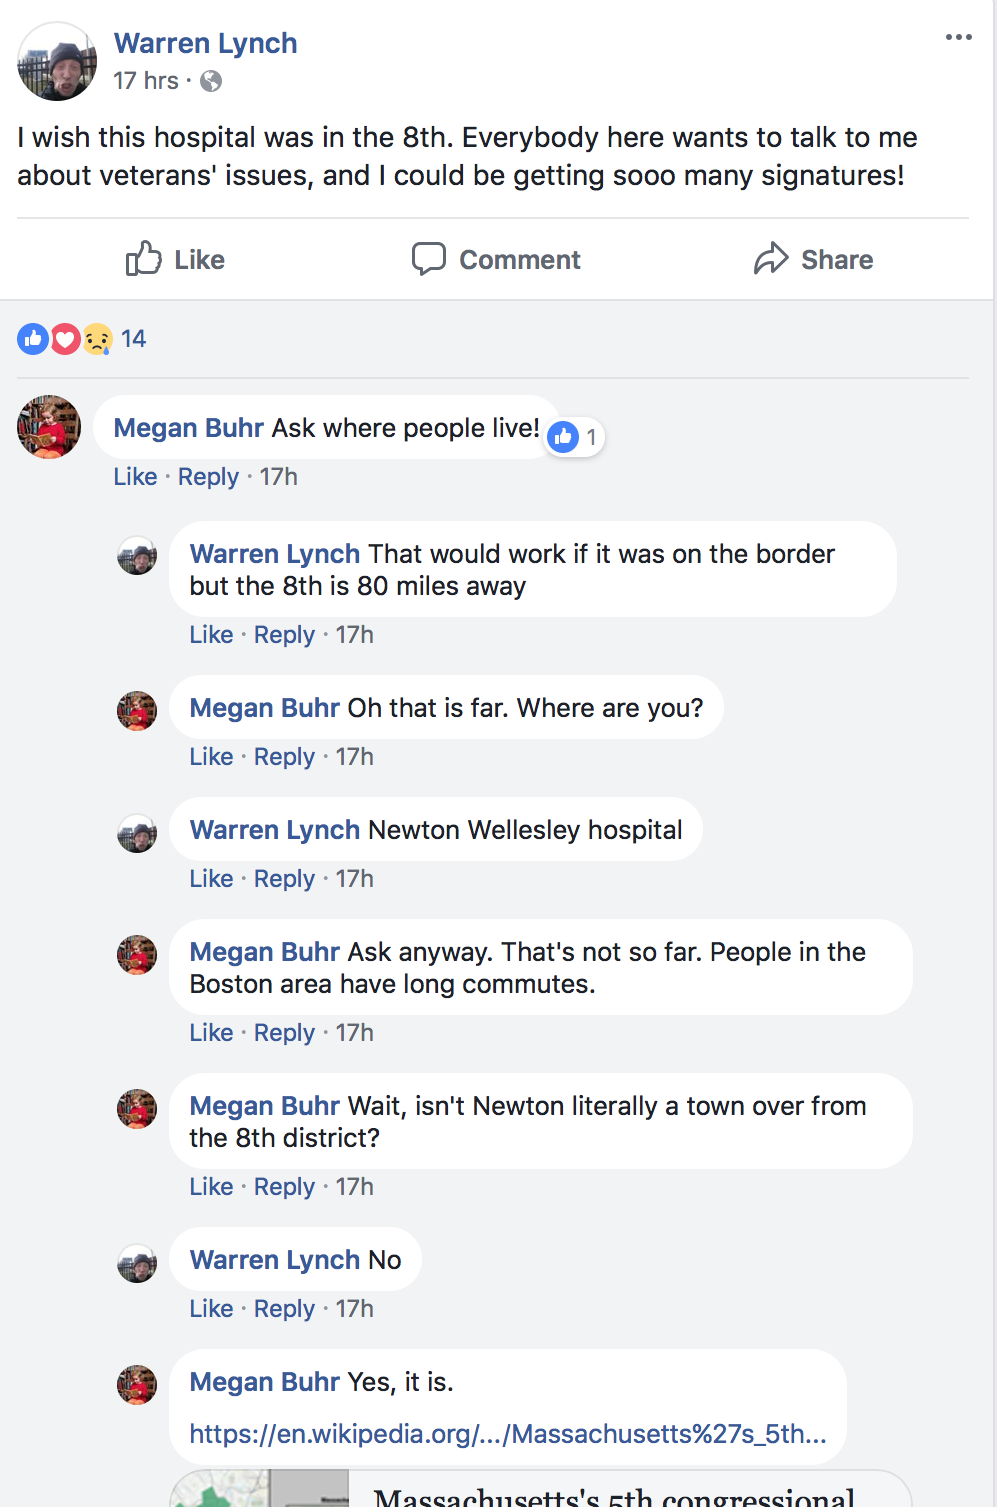Screen dimensions: 997x1507
Task: Open the blue like reaction icon
Action: (x=33, y=339)
